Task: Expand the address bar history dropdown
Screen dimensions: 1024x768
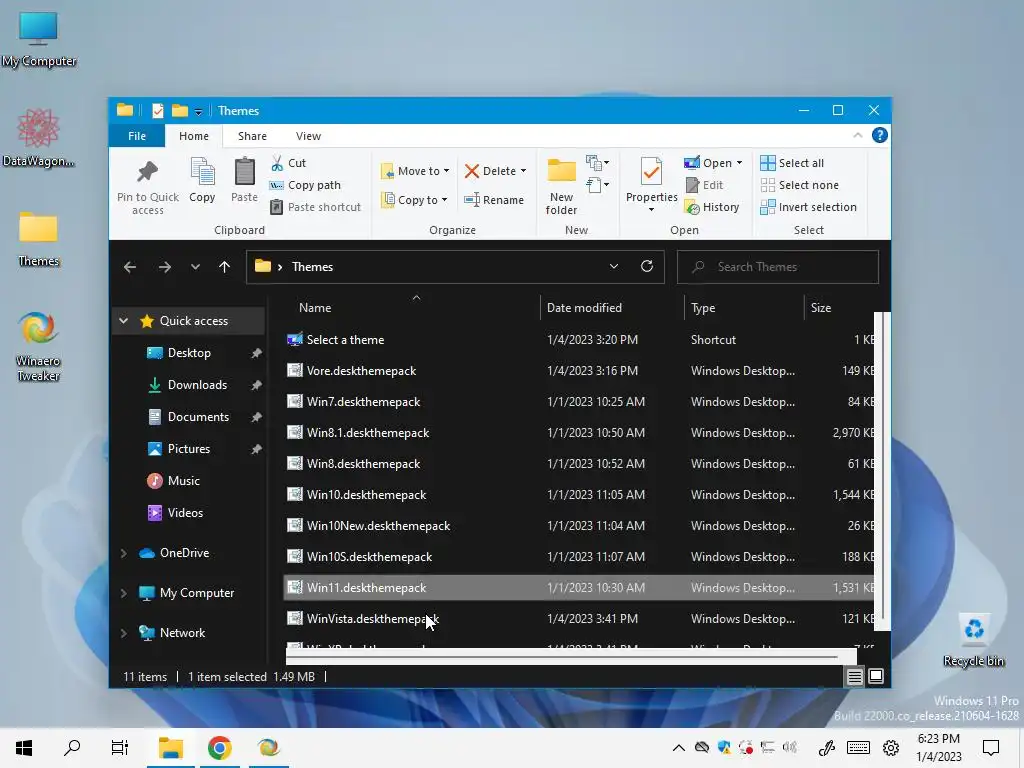Action: (x=614, y=266)
